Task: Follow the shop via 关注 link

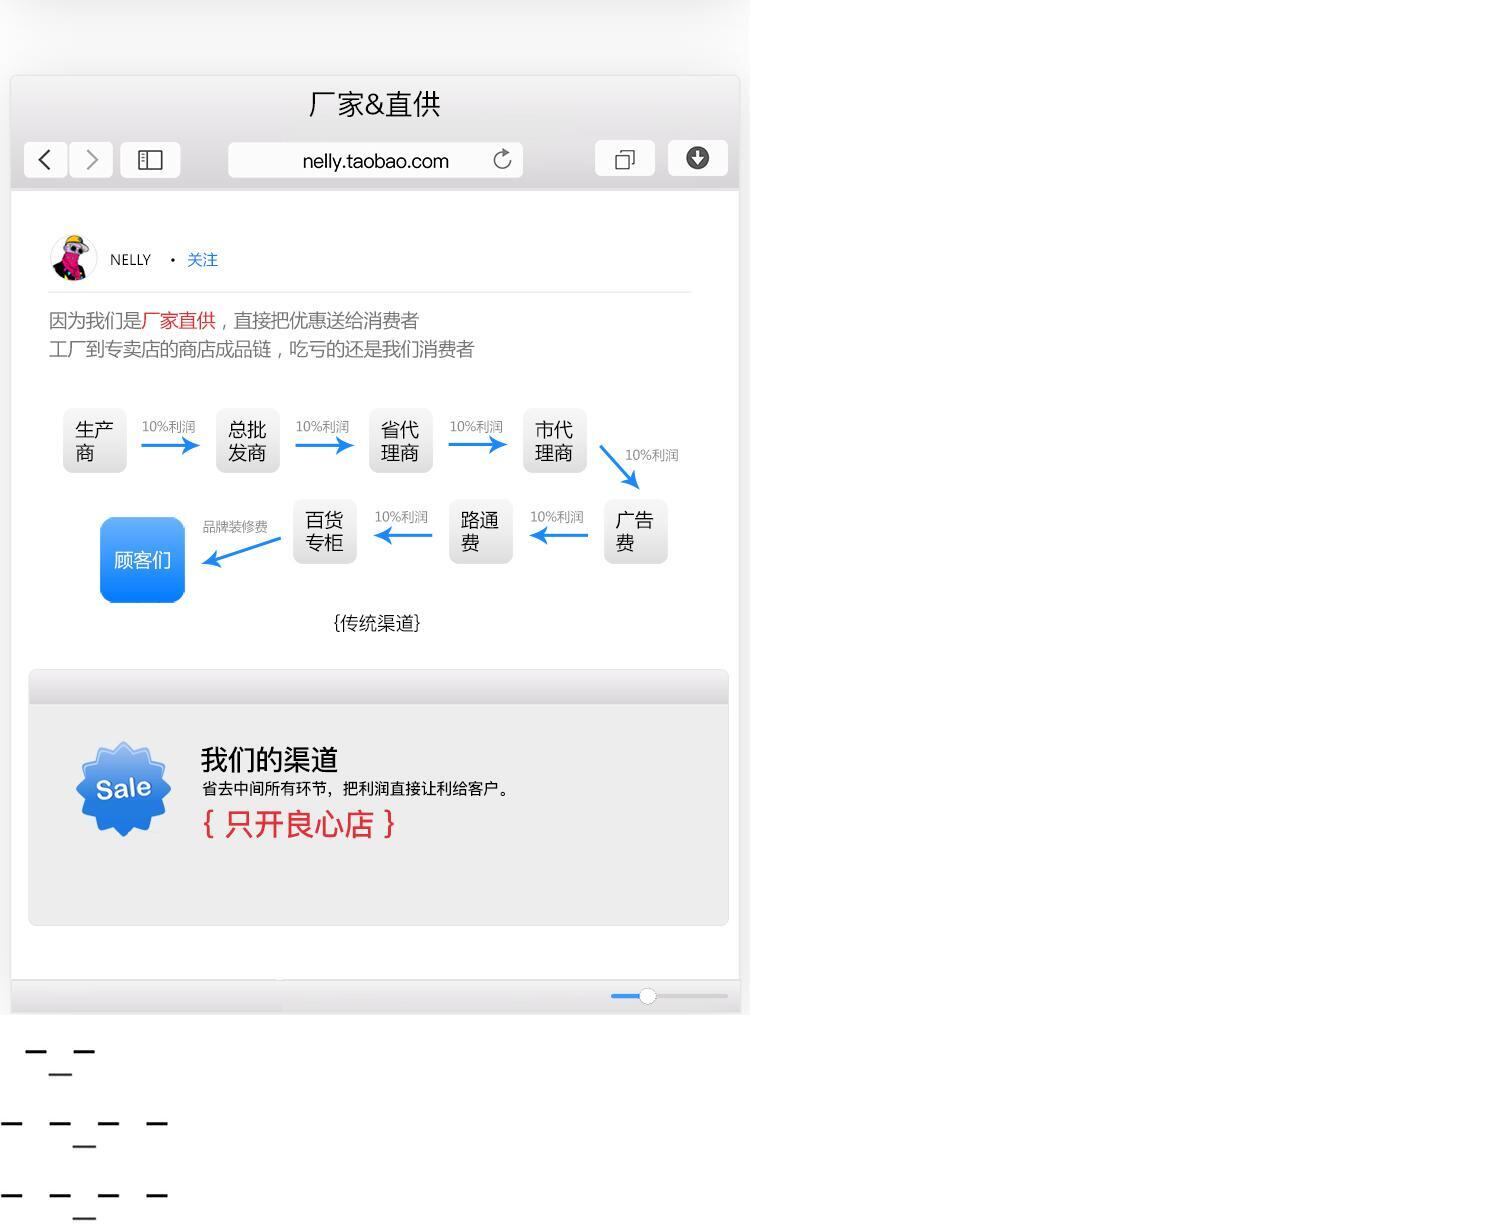Action: (x=202, y=260)
